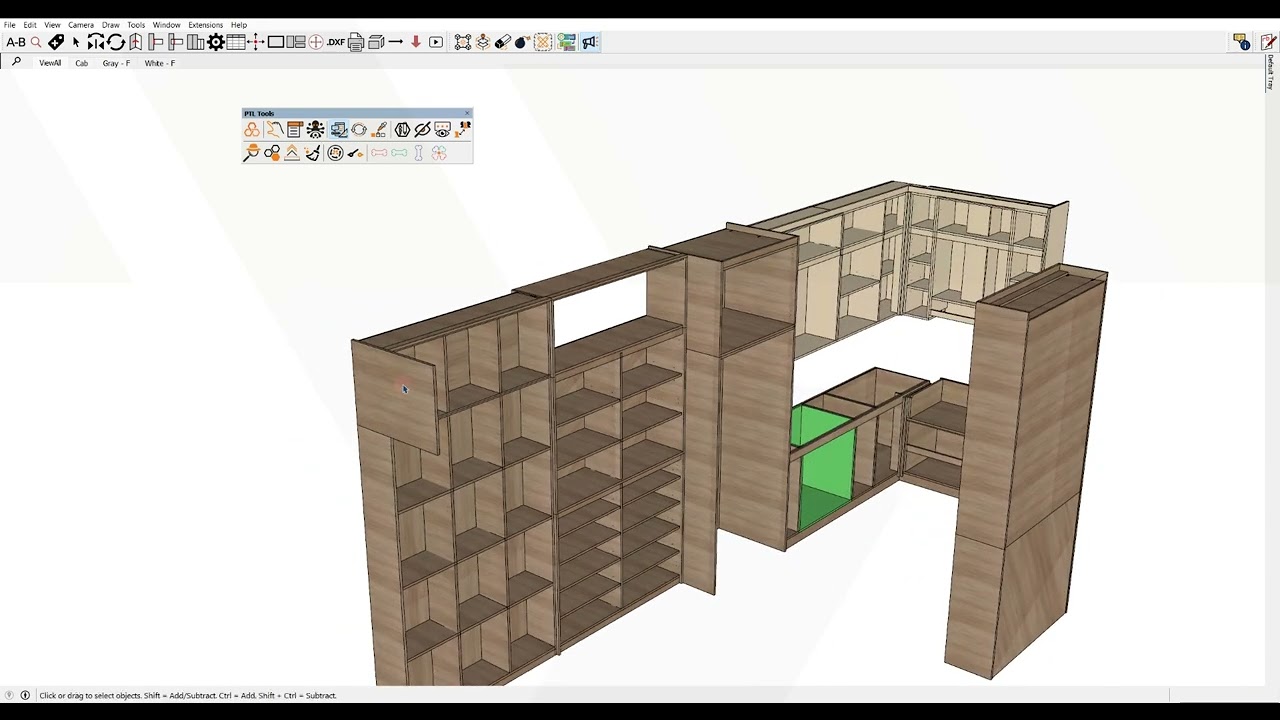The width and height of the screenshot is (1280, 720).
Task: Toggle the eye with dots icon in PTL Tools
Action: [442, 130]
